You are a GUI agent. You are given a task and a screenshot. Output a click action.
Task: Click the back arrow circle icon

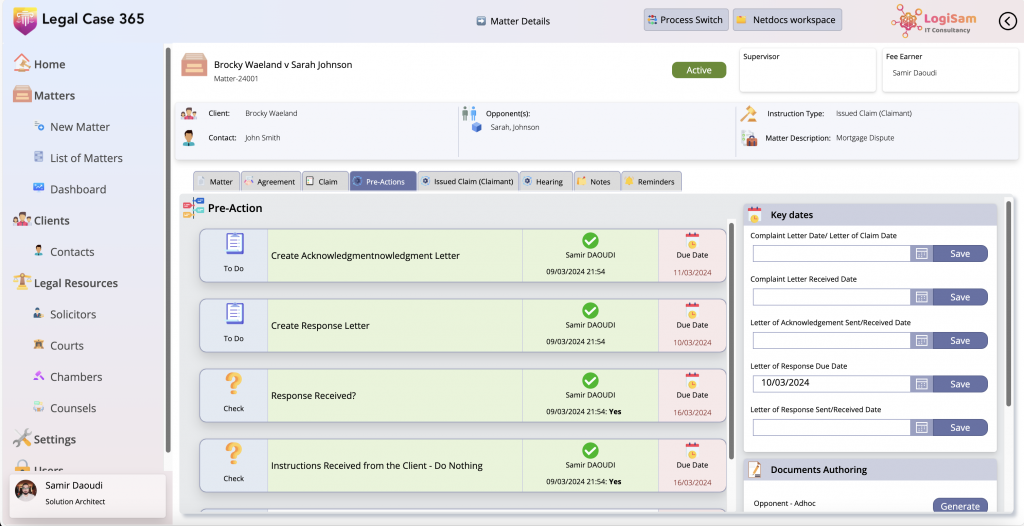1007,21
